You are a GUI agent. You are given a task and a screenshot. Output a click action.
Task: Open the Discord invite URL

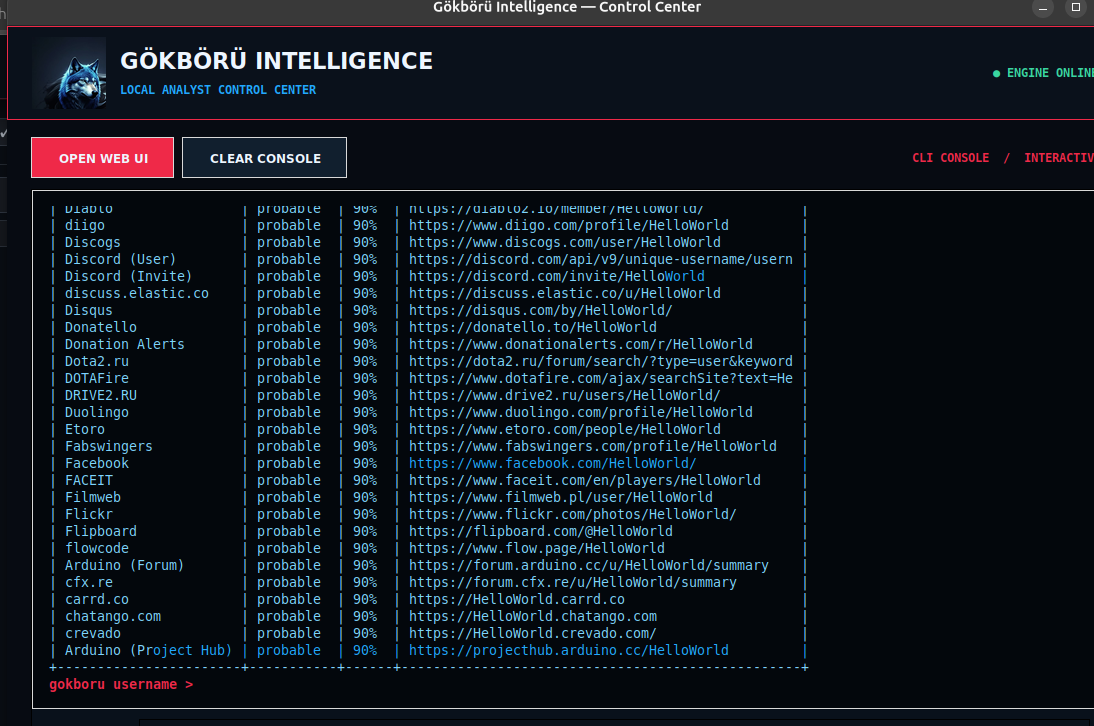pyautogui.click(x=557, y=276)
